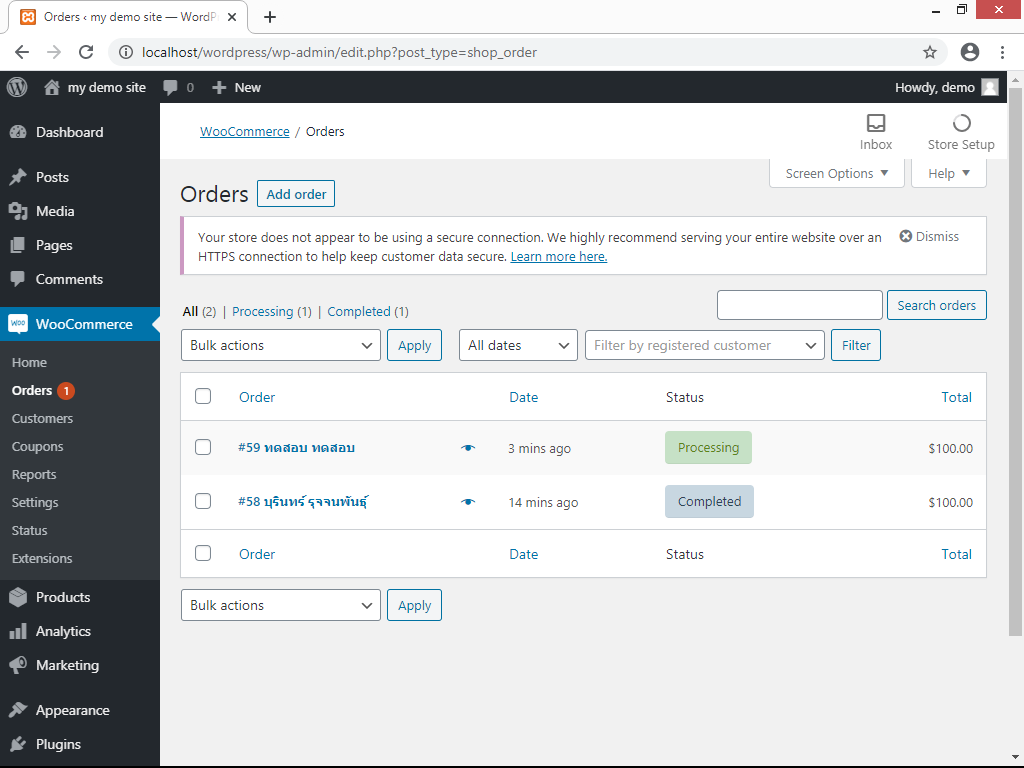Image resolution: width=1024 pixels, height=768 pixels.
Task: Open top Bulk actions dropdown
Action: (x=281, y=345)
